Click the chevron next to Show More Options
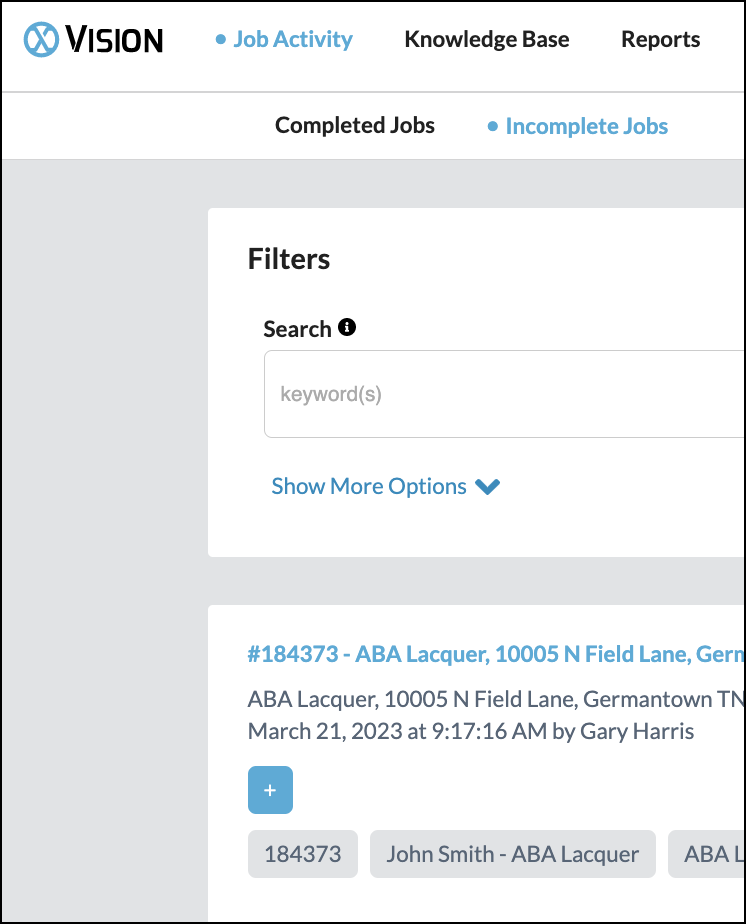746x924 pixels. [488, 487]
